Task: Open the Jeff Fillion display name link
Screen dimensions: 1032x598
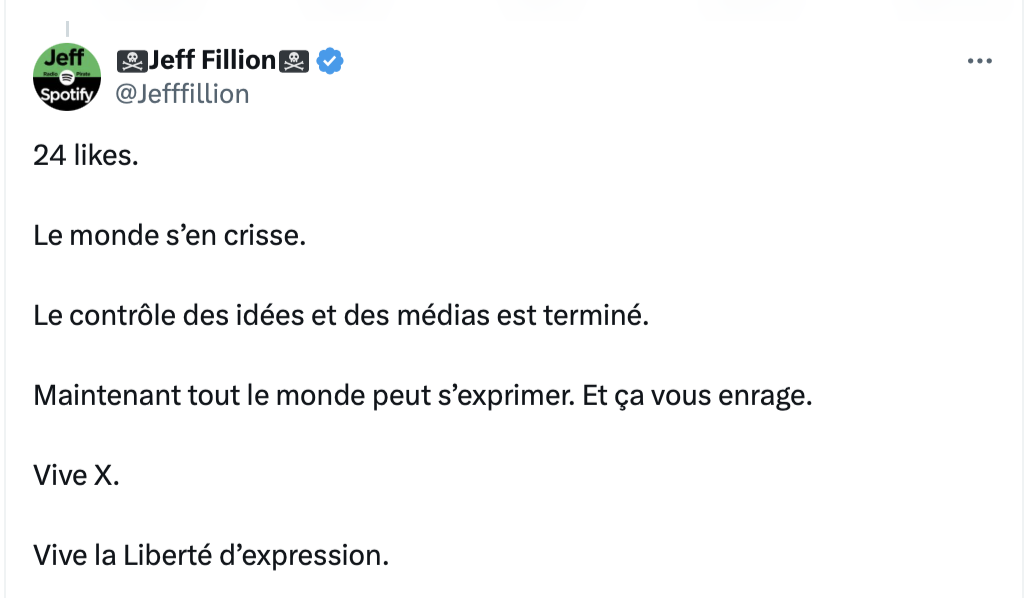Action: [212, 61]
